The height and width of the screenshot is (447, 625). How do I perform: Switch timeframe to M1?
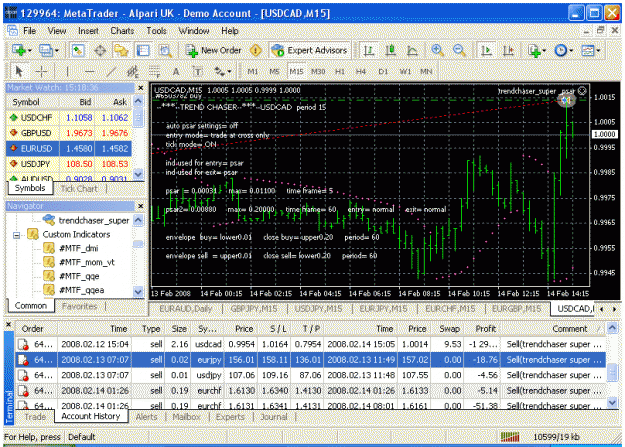click(253, 71)
